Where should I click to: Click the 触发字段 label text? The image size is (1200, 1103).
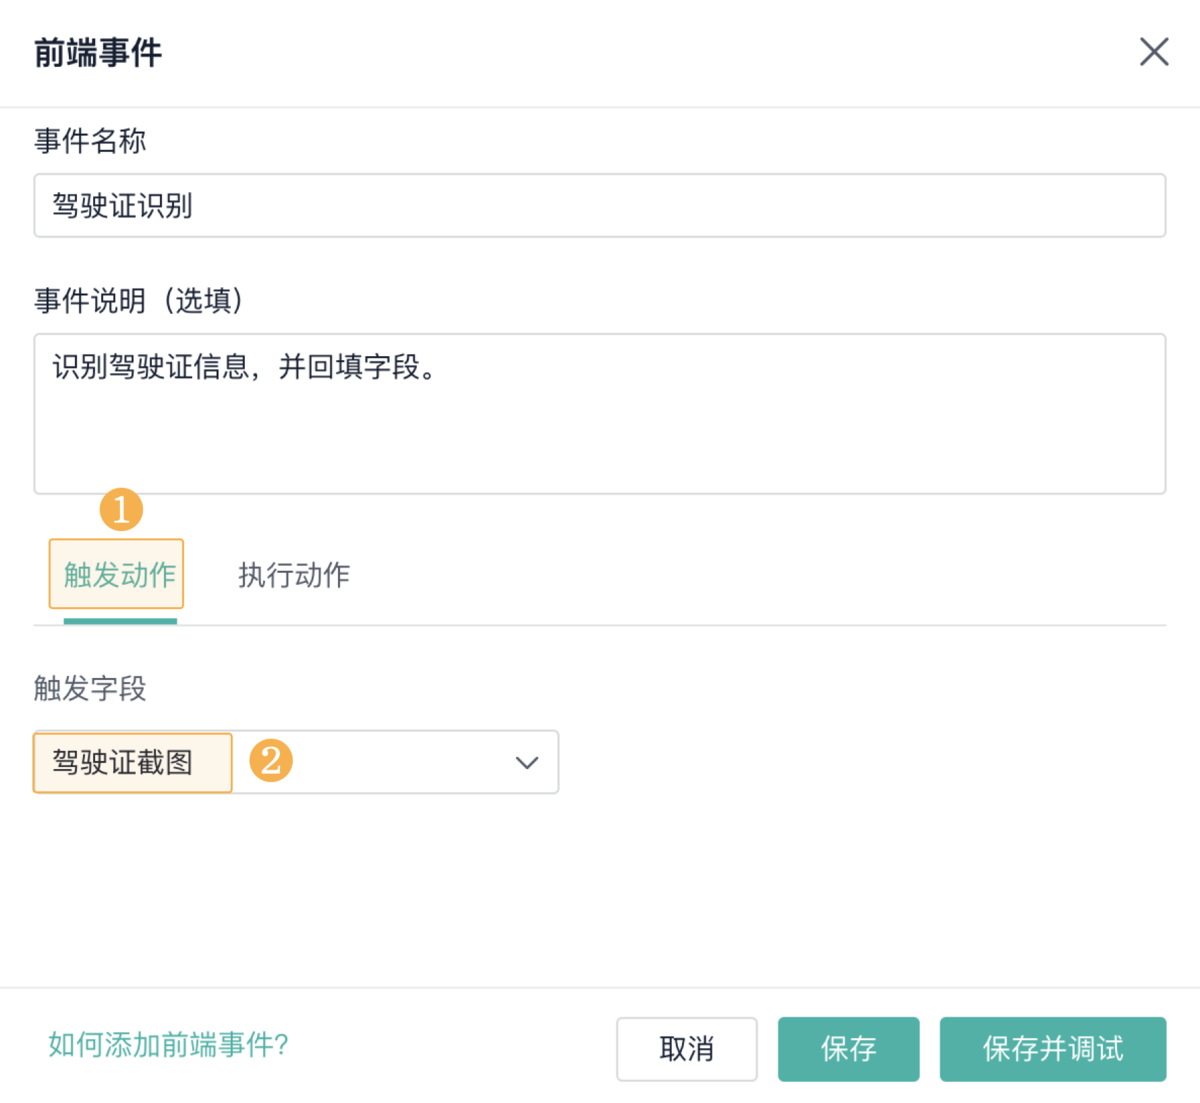coord(90,688)
